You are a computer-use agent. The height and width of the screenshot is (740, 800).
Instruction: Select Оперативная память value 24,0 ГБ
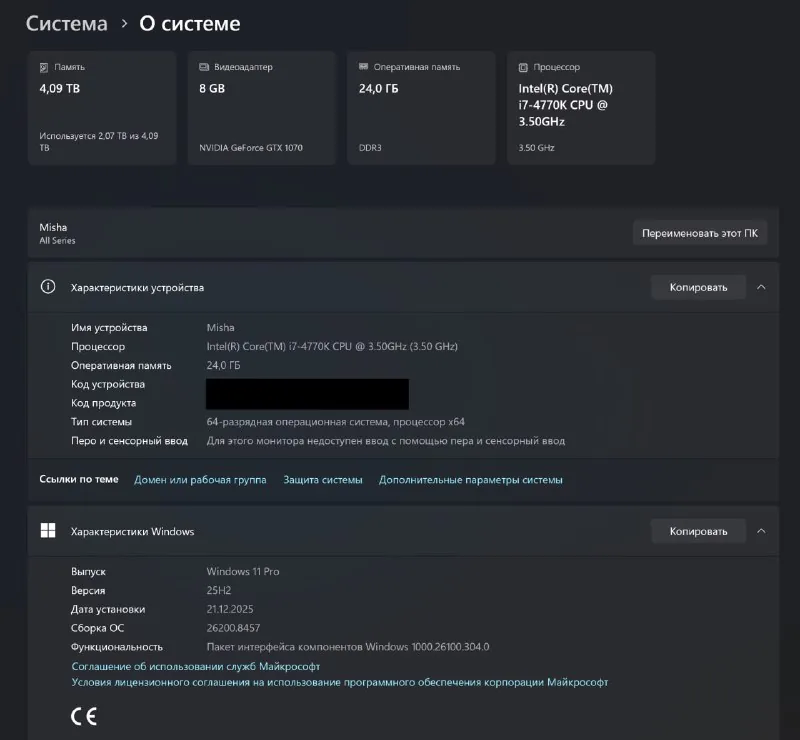(x=223, y=365)
